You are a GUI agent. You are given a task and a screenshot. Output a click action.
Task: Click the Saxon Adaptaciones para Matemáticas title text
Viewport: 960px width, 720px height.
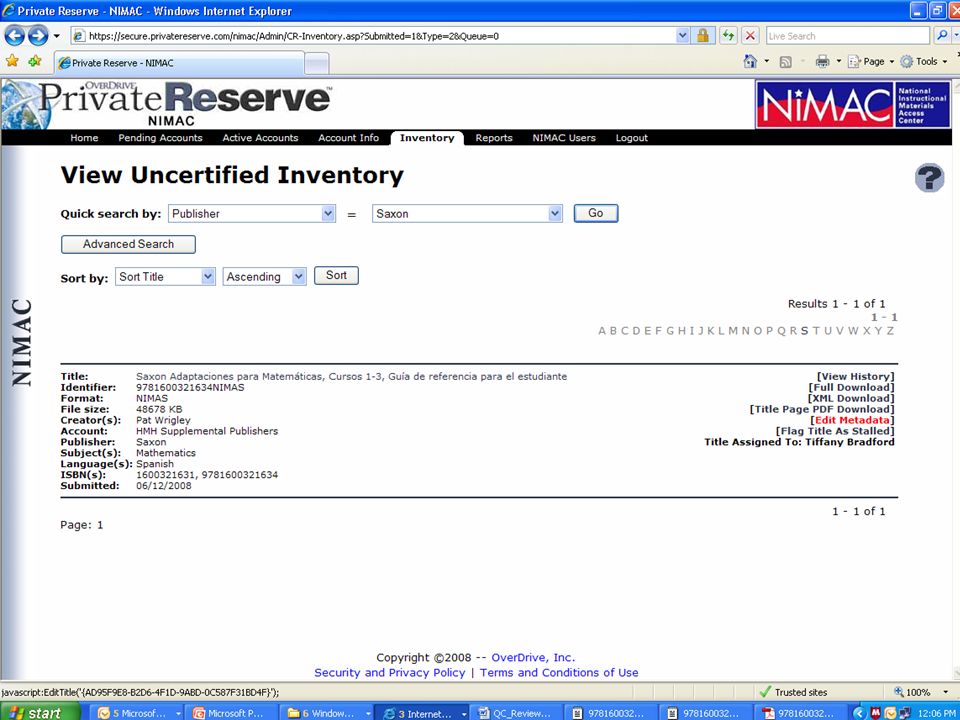tap(351, 377)
